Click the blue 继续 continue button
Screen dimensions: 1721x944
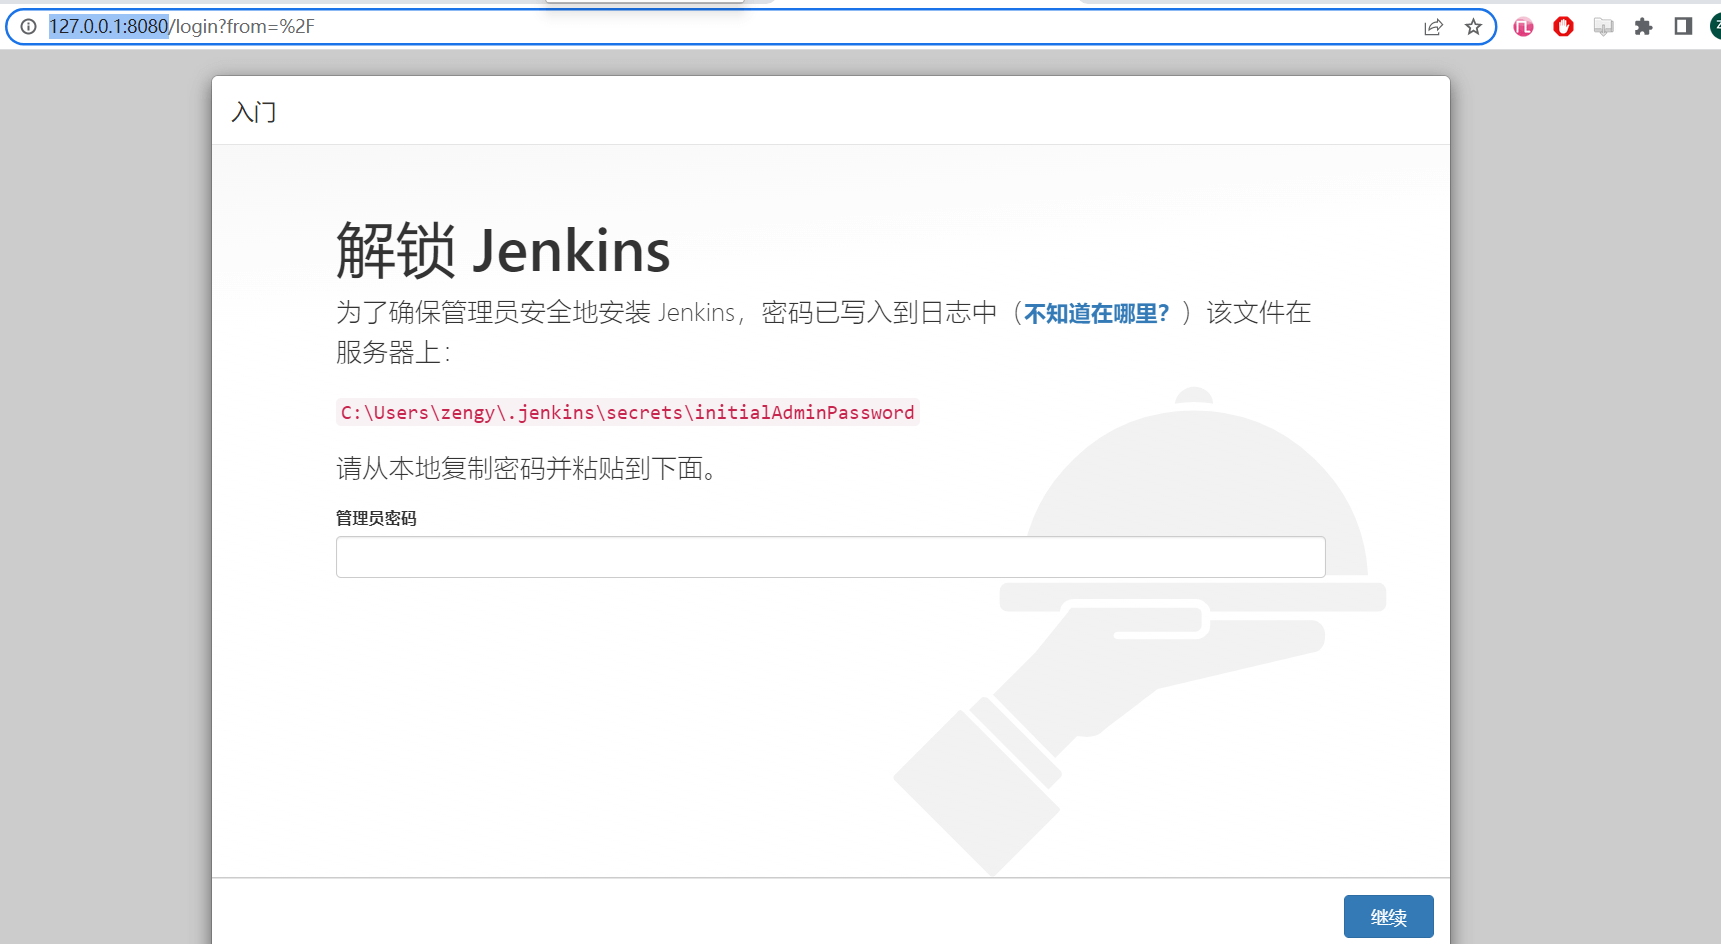pyautogui.click(x=1388, y=917)
